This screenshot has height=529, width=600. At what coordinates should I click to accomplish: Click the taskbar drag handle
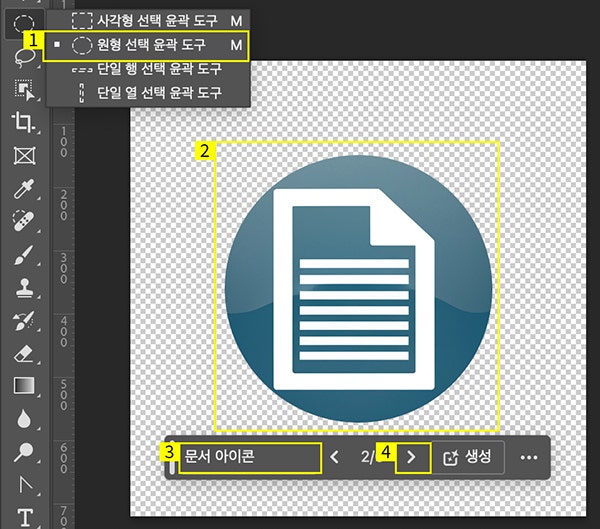(172, 457)
